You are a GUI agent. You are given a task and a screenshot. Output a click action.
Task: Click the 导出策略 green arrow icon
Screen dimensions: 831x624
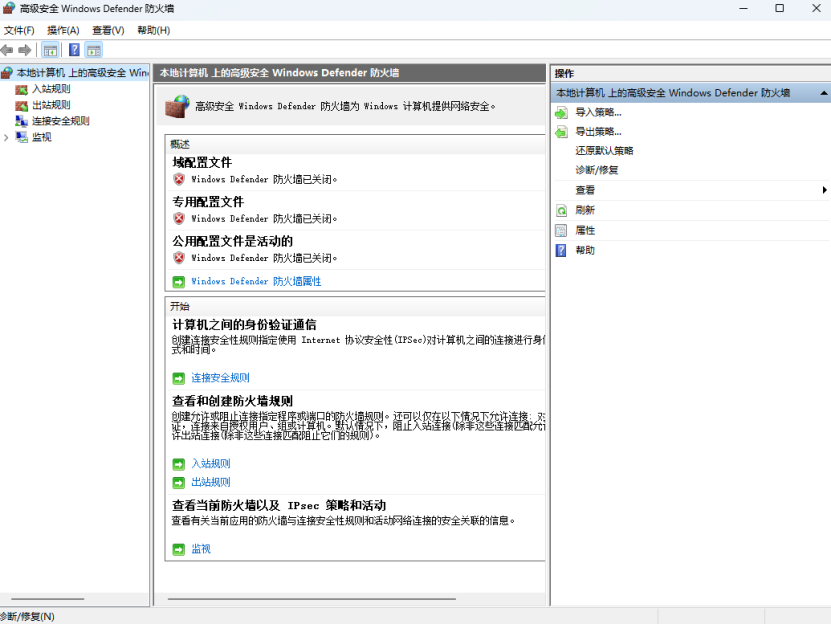tap(561, 132)
